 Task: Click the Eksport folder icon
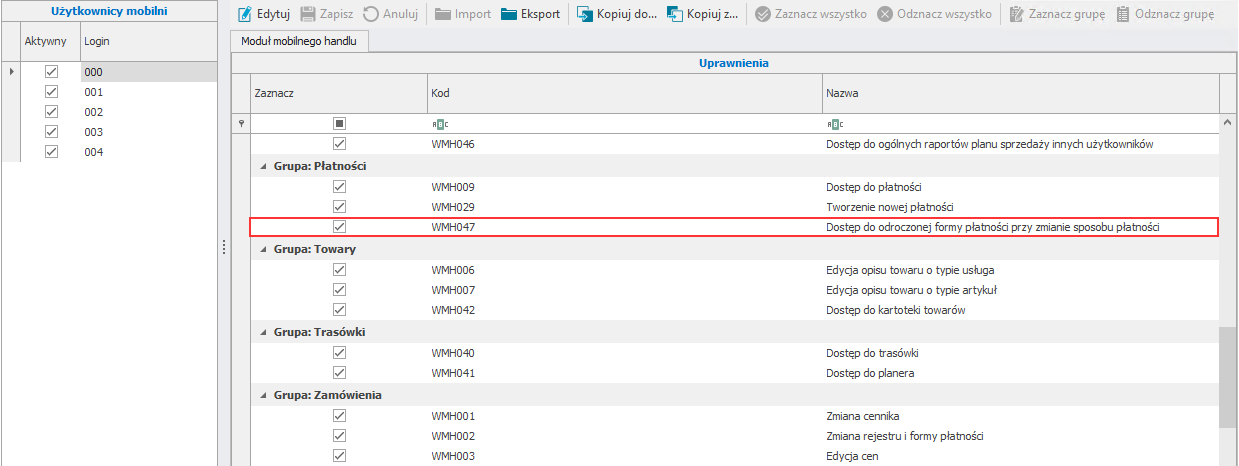[x=509, y=15]
